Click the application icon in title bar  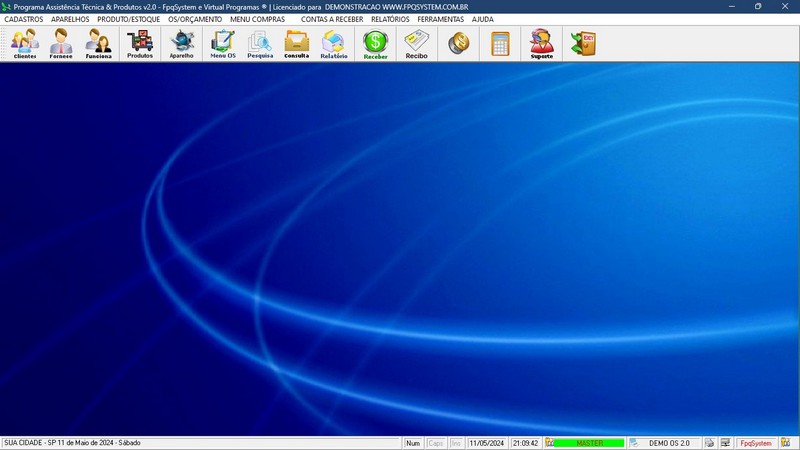point(6,7)
